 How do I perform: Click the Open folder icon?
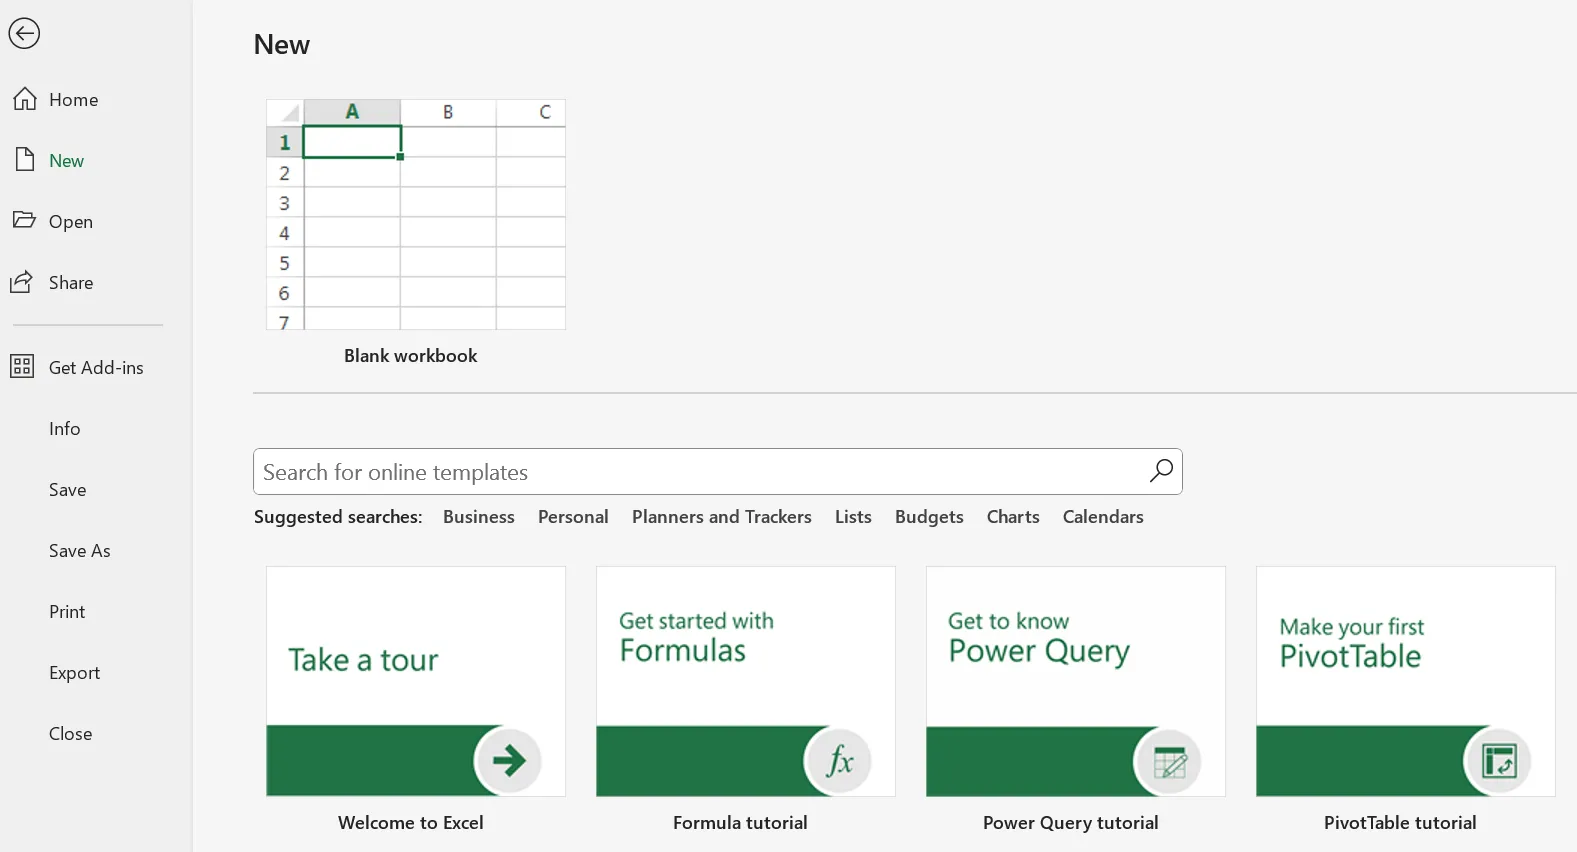click(24, 220)
